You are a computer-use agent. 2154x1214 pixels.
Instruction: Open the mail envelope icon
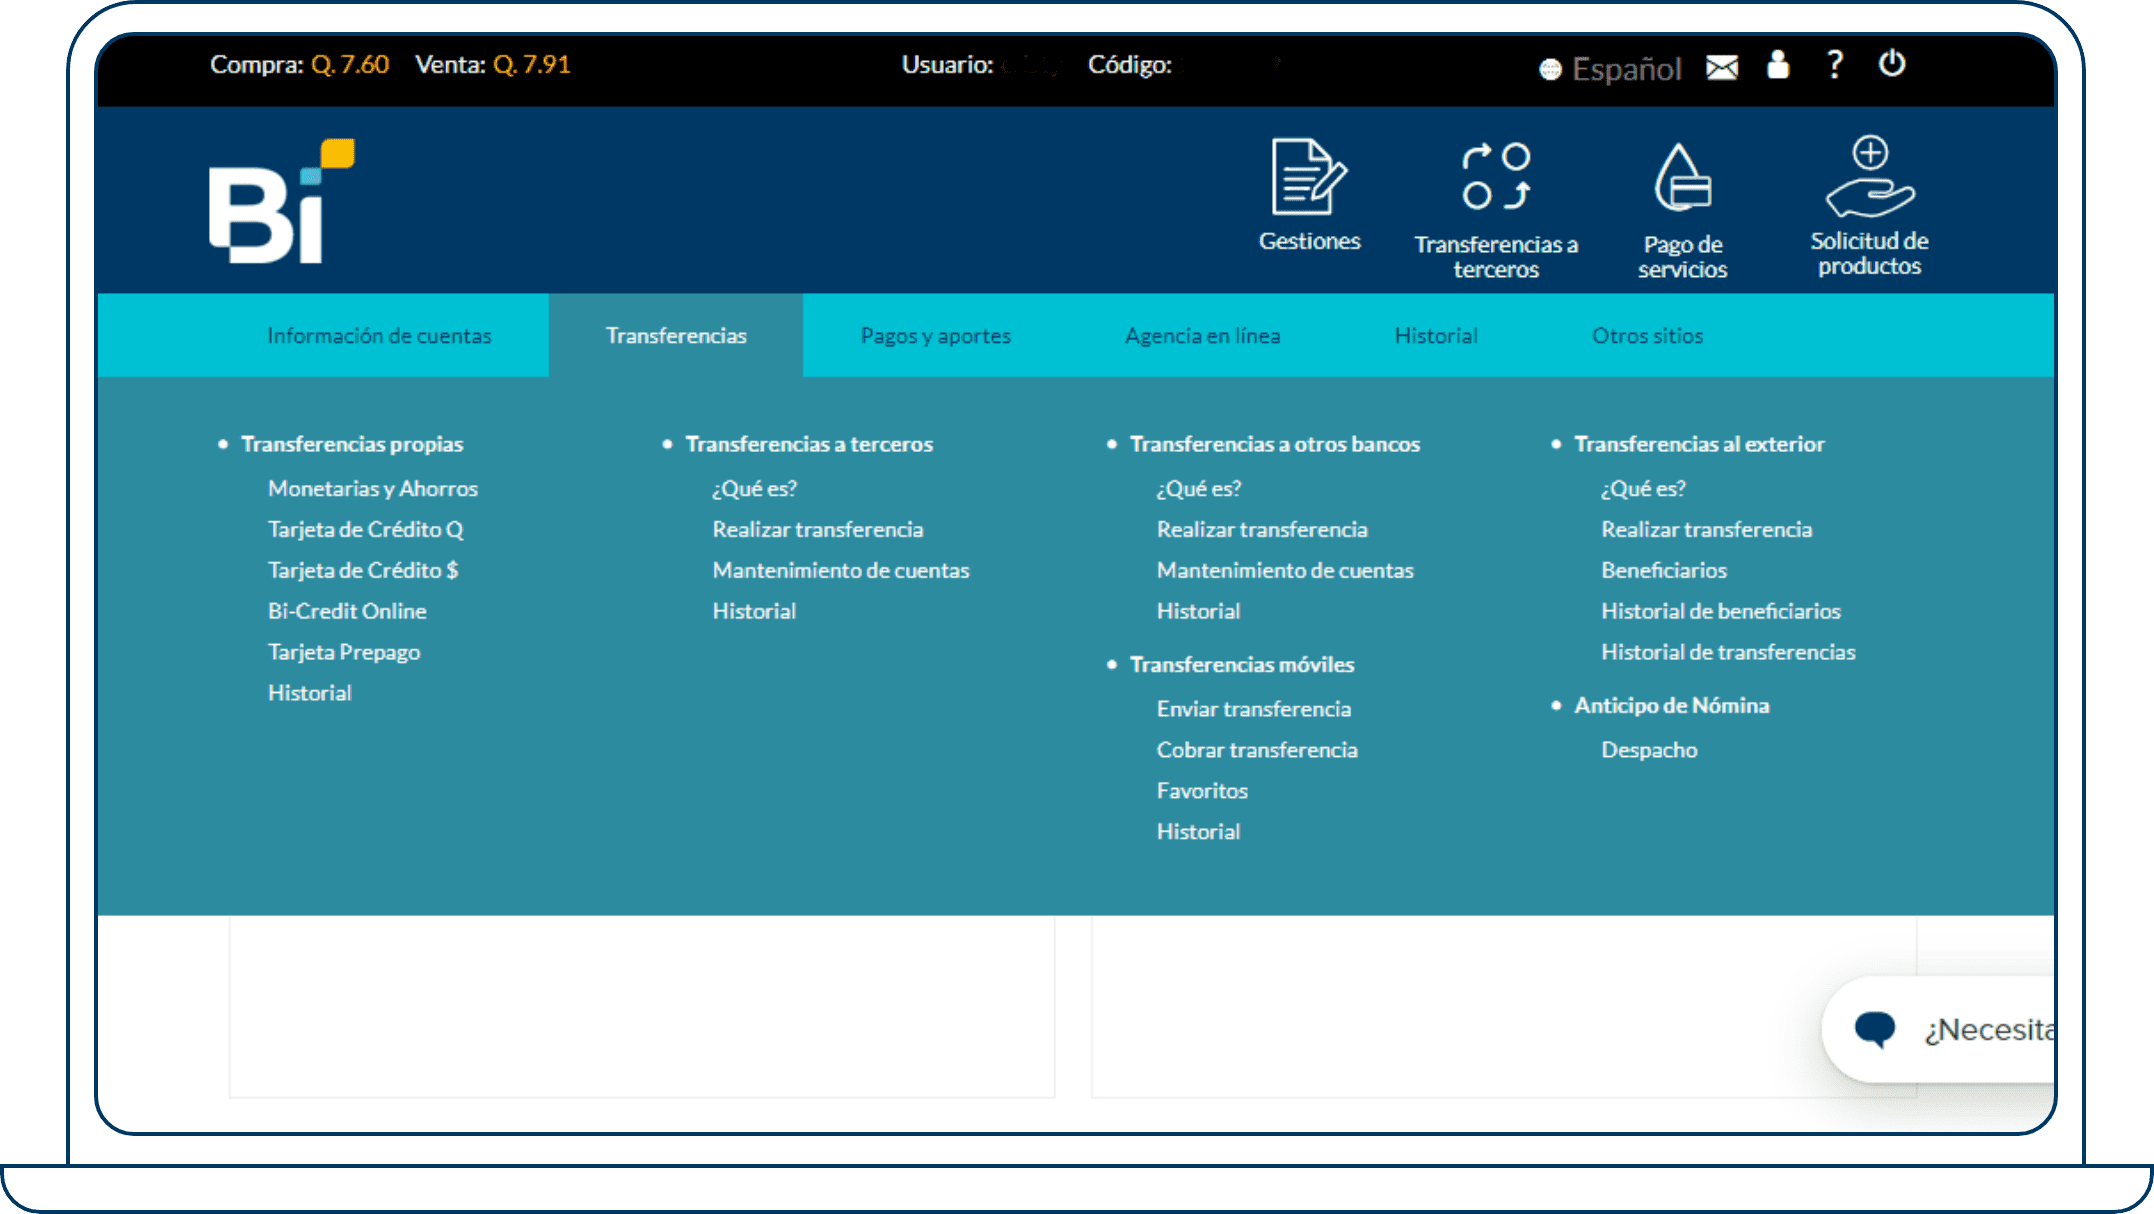pyautogui.click(x=1722, y=67)
